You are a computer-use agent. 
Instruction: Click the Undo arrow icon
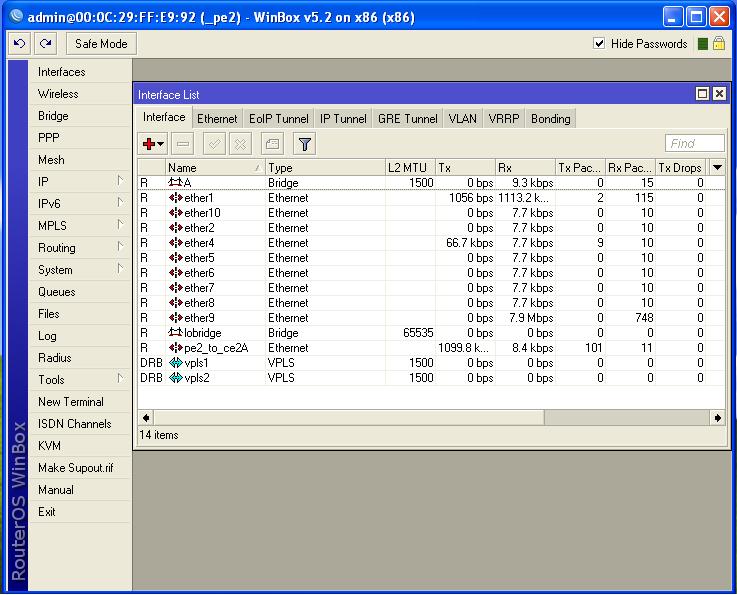[20, 44]
